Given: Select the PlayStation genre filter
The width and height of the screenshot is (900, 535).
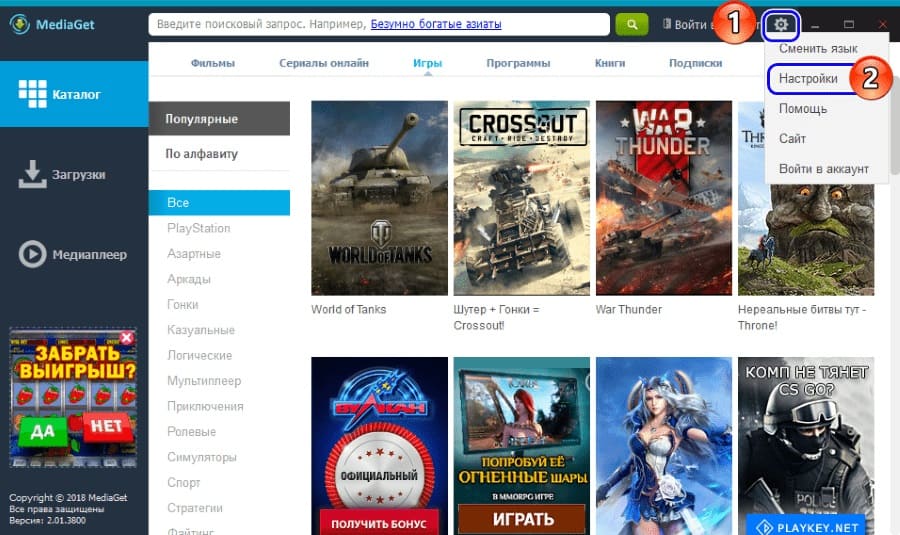Looking at the screenshot, I should pos(199,228).
